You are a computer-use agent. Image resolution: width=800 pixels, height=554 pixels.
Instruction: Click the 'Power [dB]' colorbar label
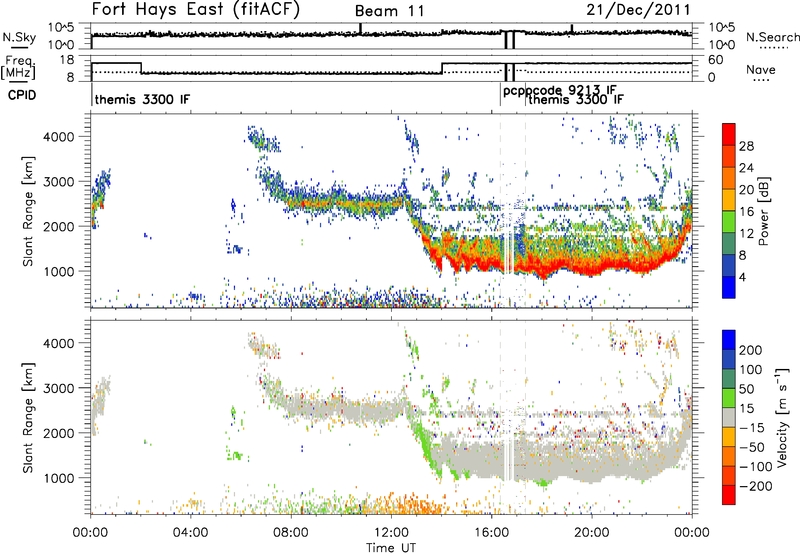pyautogui.click(x=764, y=211)
